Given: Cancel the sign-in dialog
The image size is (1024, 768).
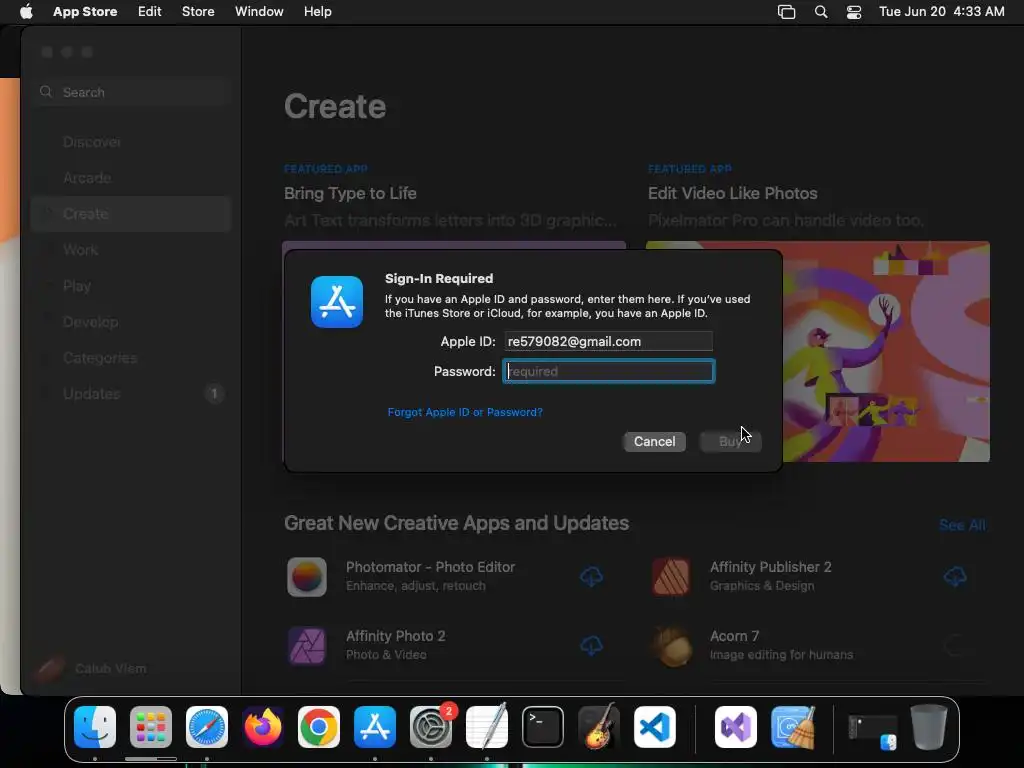Looking at the screenshot, I should coord(654,441).
